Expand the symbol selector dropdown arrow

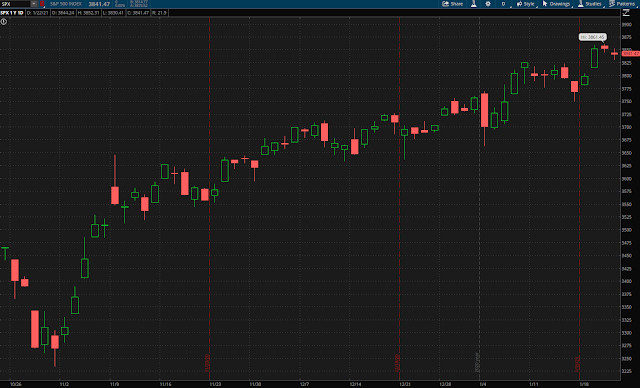click(x=34, y=4)
